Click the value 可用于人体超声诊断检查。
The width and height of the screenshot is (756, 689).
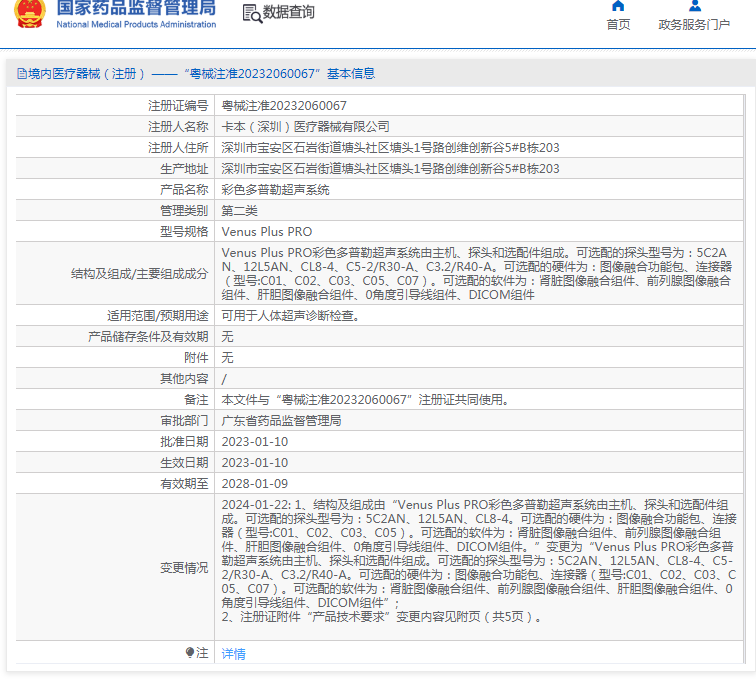tap(291, 316)
